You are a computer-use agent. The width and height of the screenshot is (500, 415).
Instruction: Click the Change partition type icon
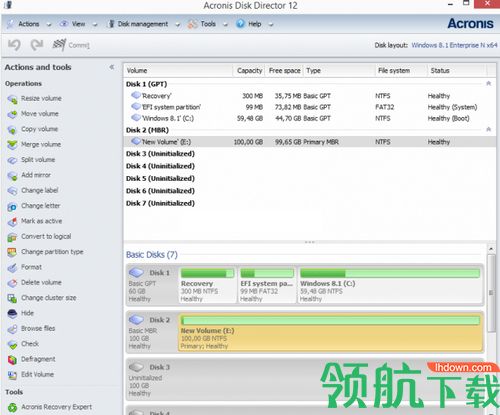click(12, 252)
